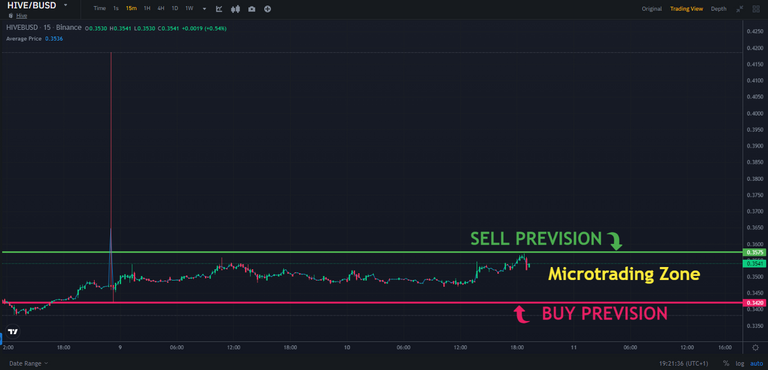This screenshot has width=768, height=370.
Task: Click the HIVEBUSD · 15 · Binance legend title
Action: click(44, 28)
